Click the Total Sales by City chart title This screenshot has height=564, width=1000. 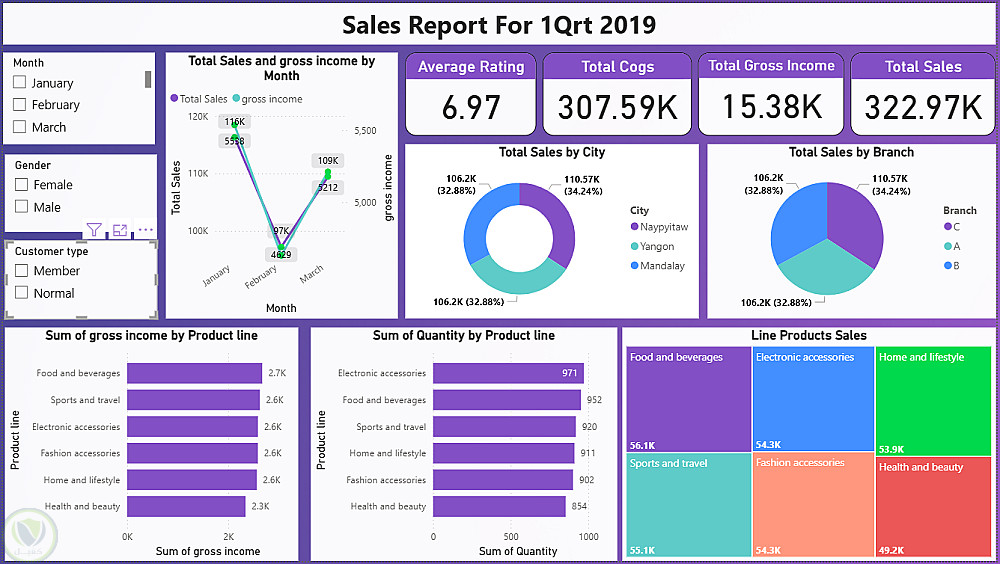pos(552,152)
